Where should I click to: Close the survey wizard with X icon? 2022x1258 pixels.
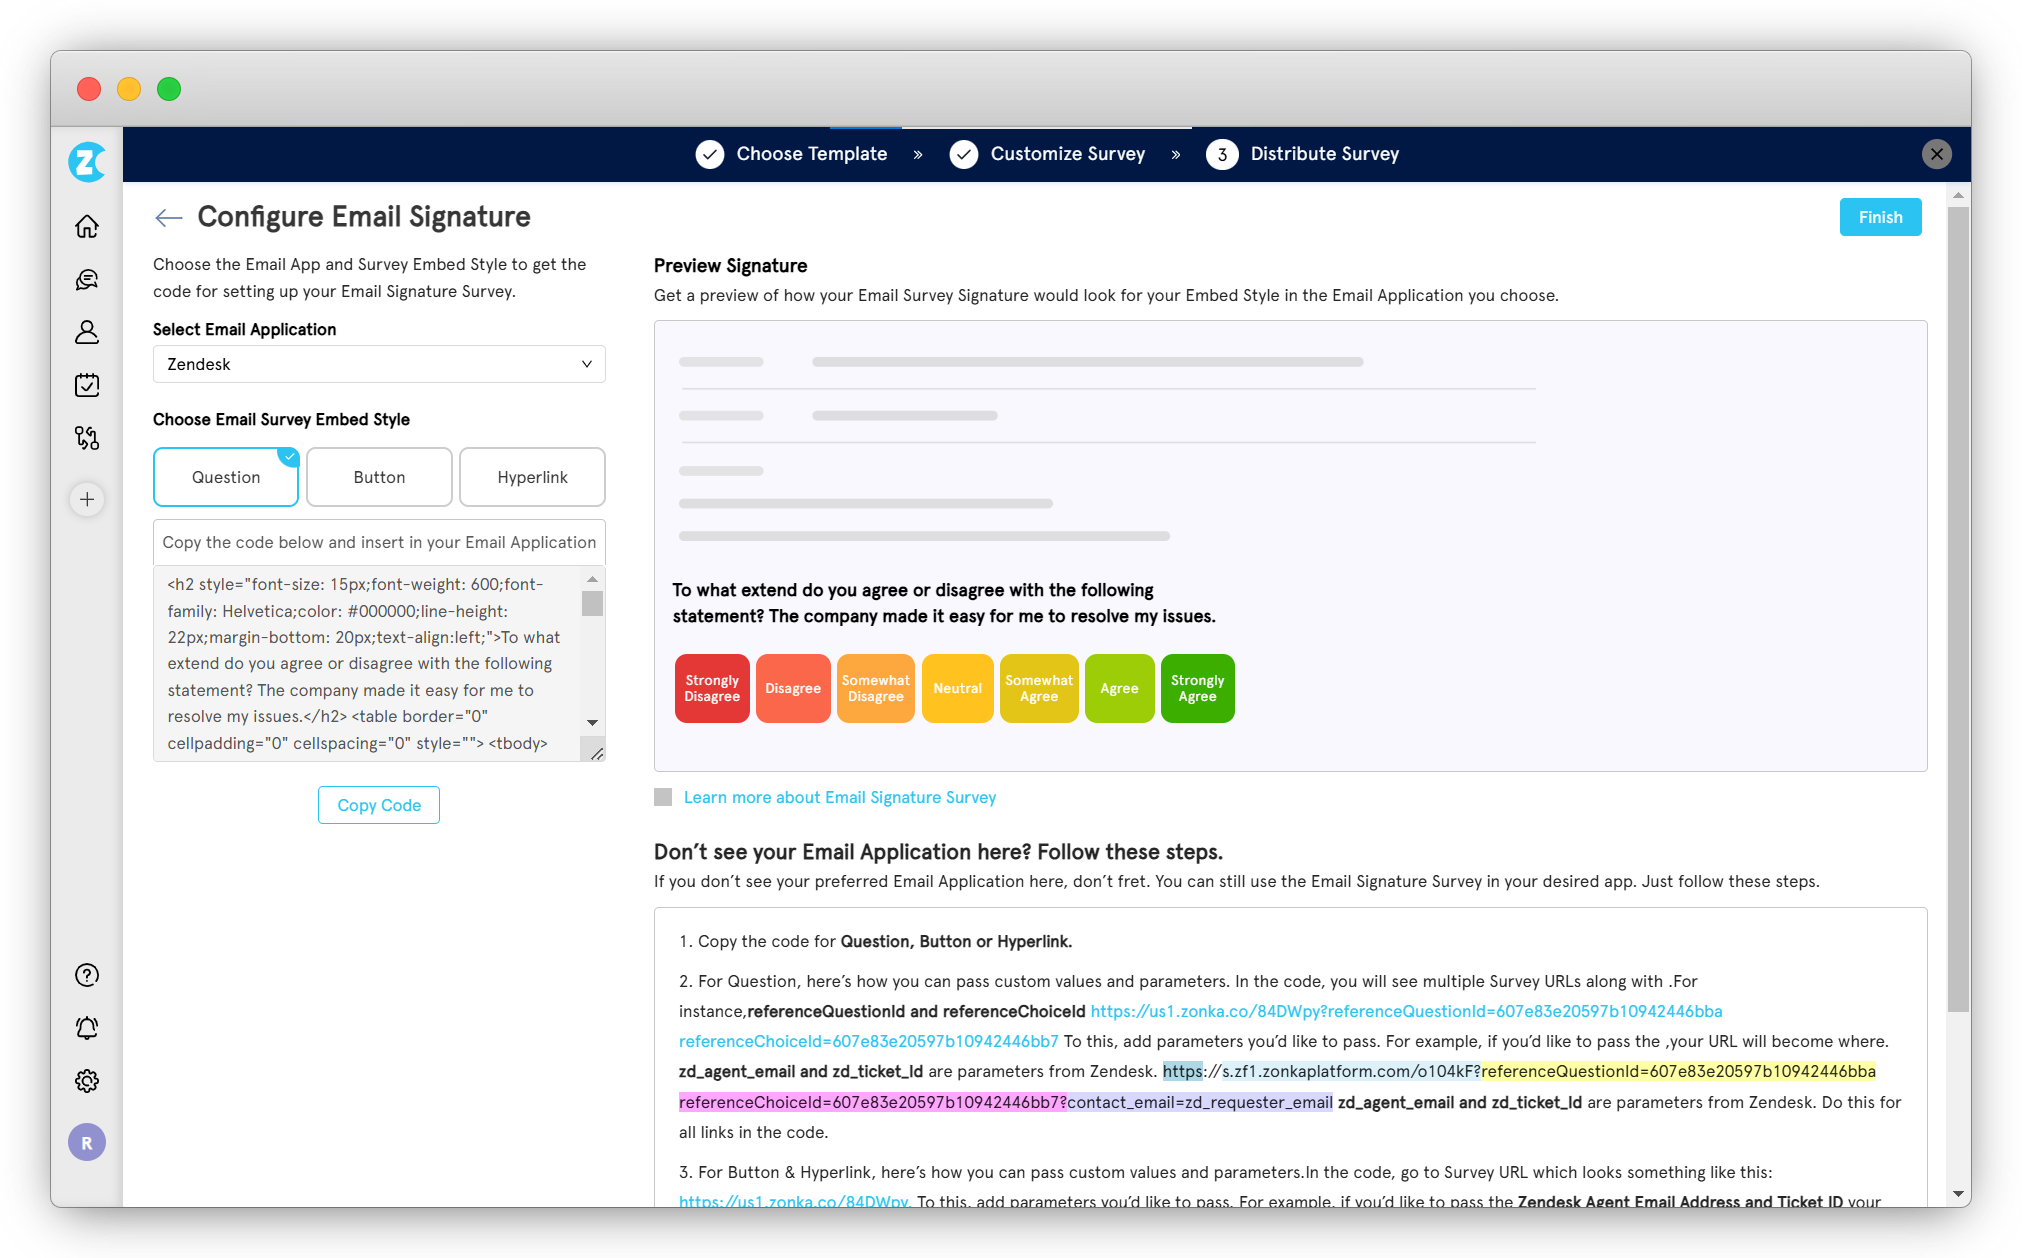(x=1937, y=154)
